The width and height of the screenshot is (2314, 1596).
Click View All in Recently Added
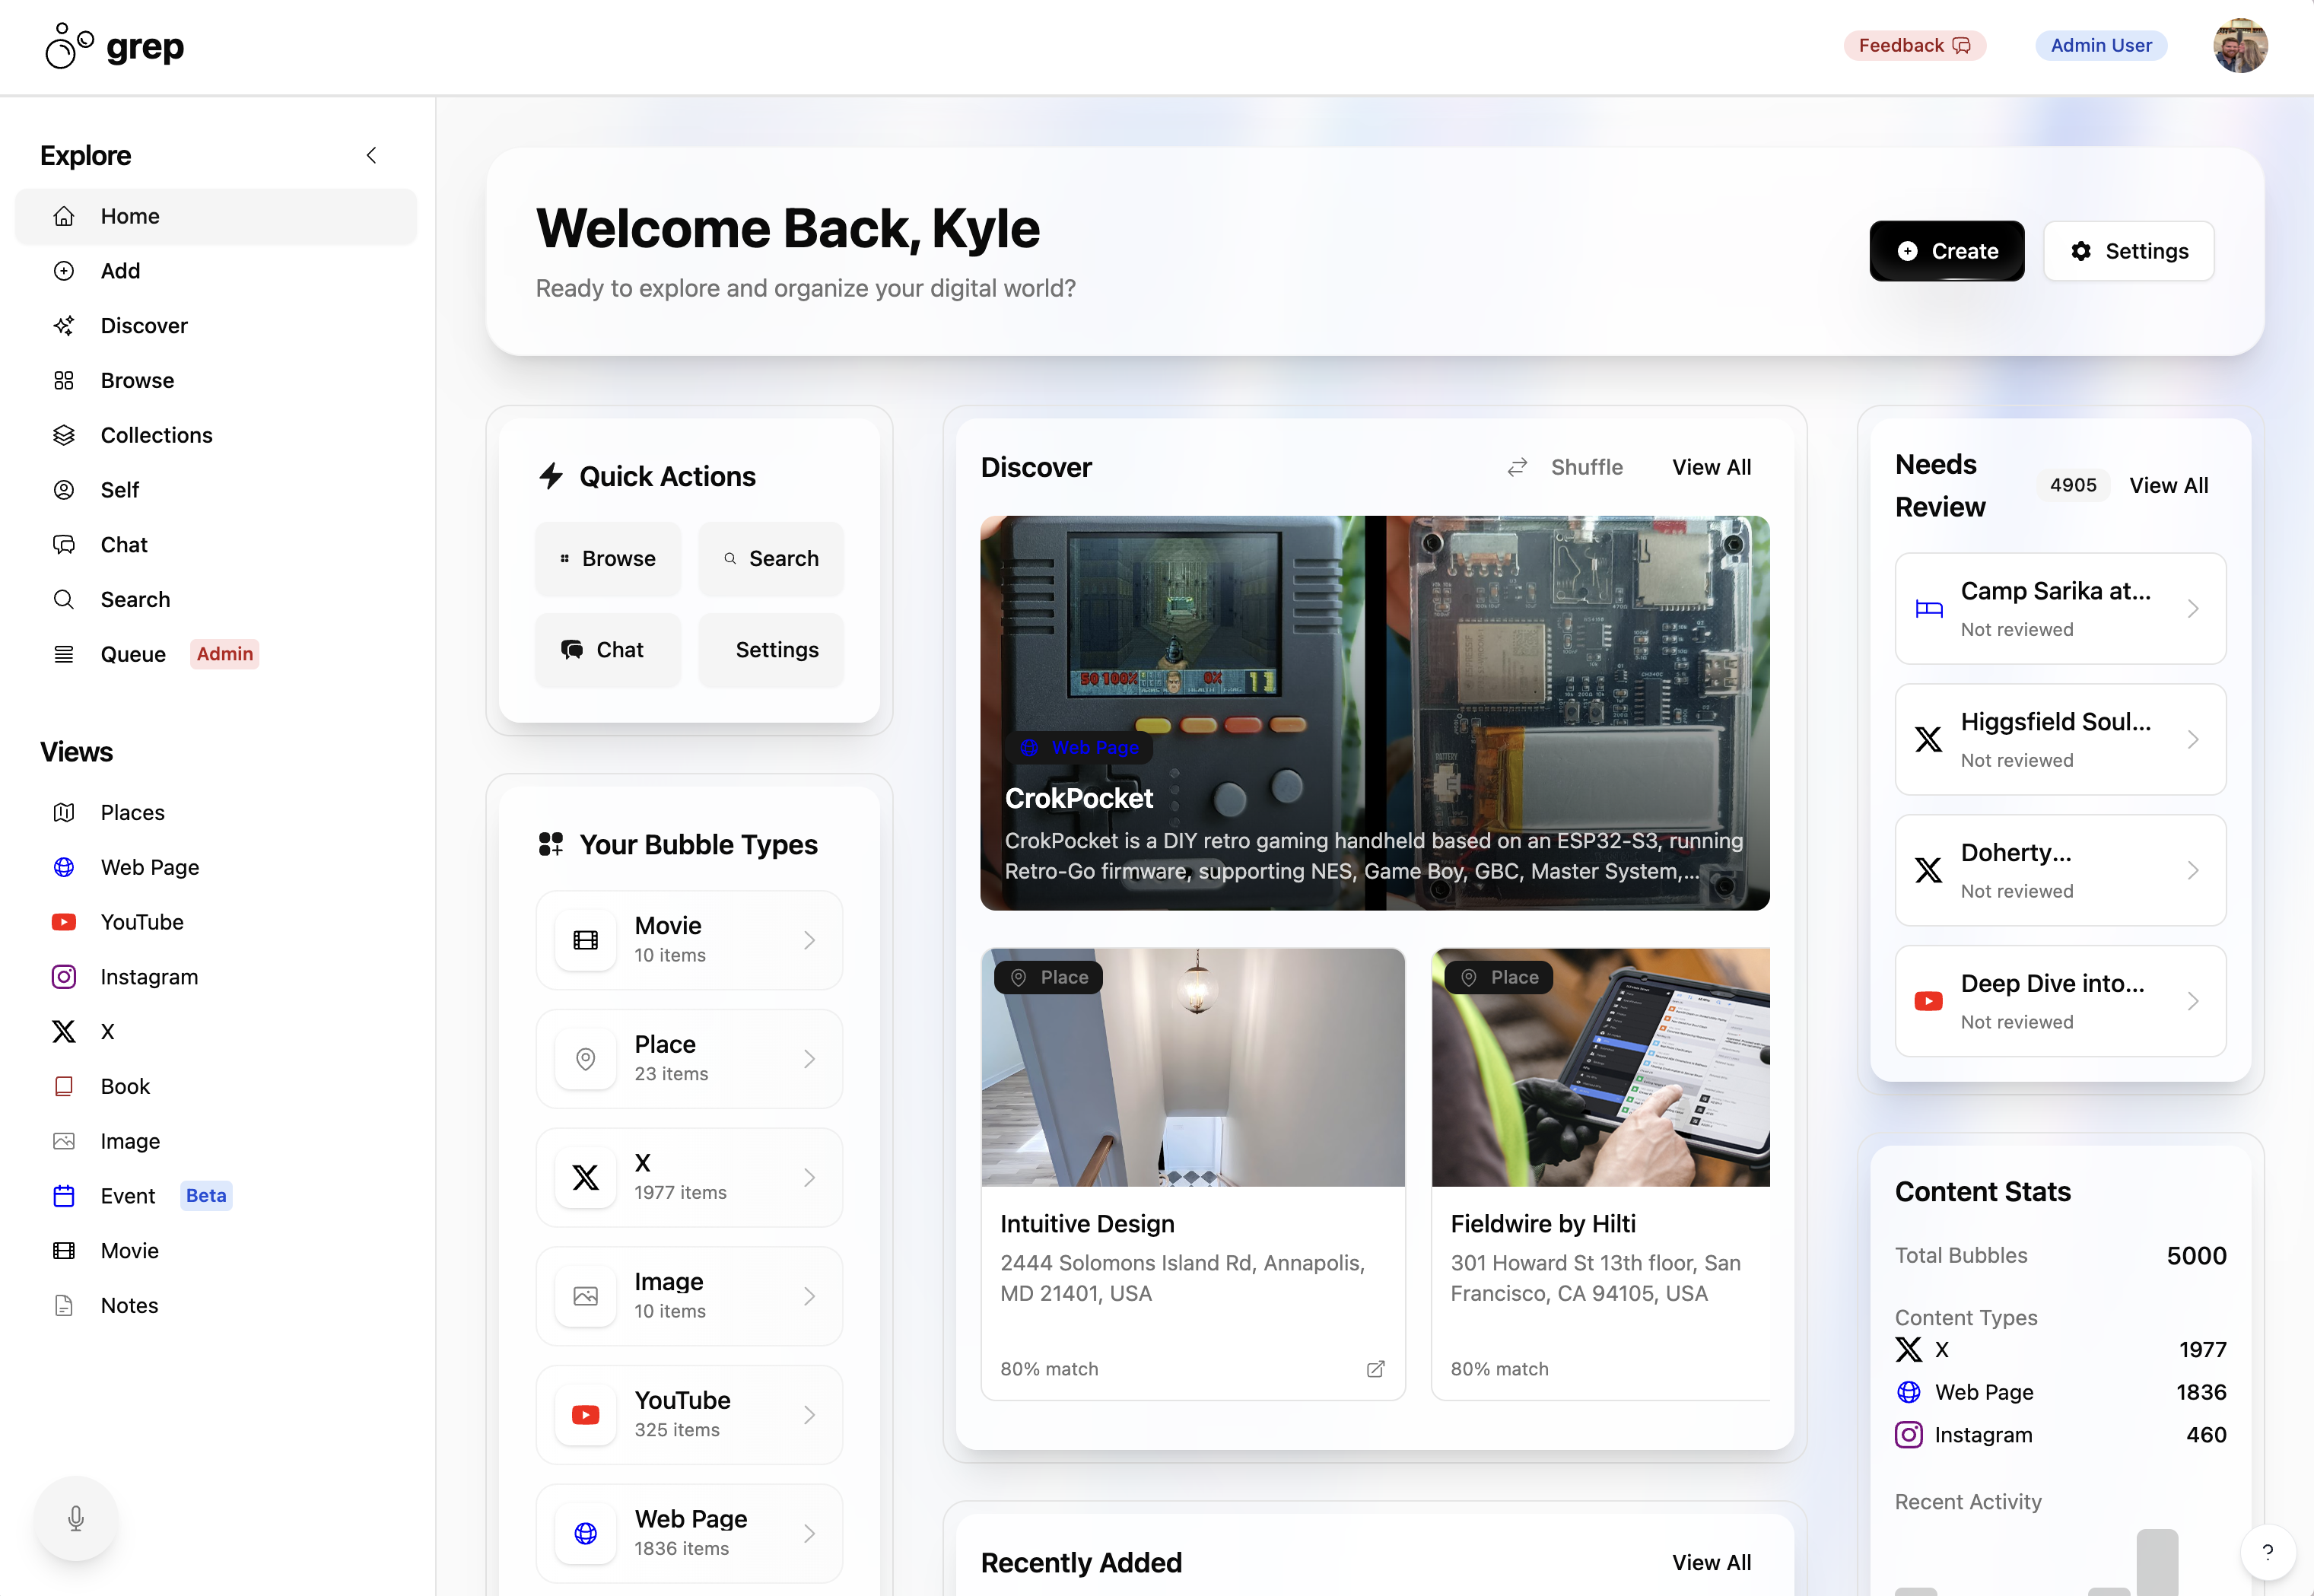(x=1711, y=1563)
